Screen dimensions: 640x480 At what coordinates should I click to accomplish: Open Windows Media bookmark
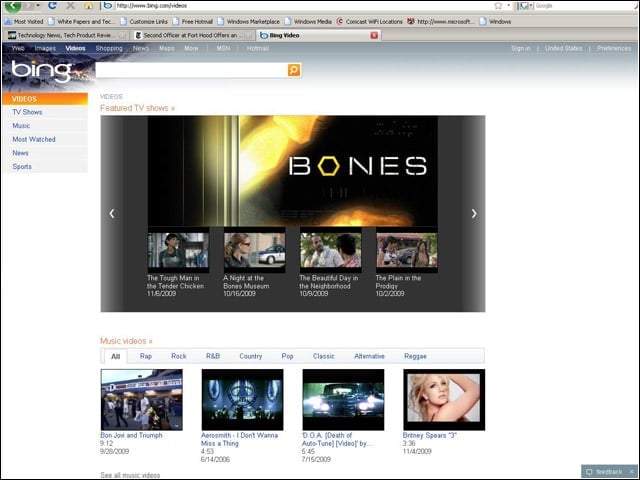pos(309,22)
